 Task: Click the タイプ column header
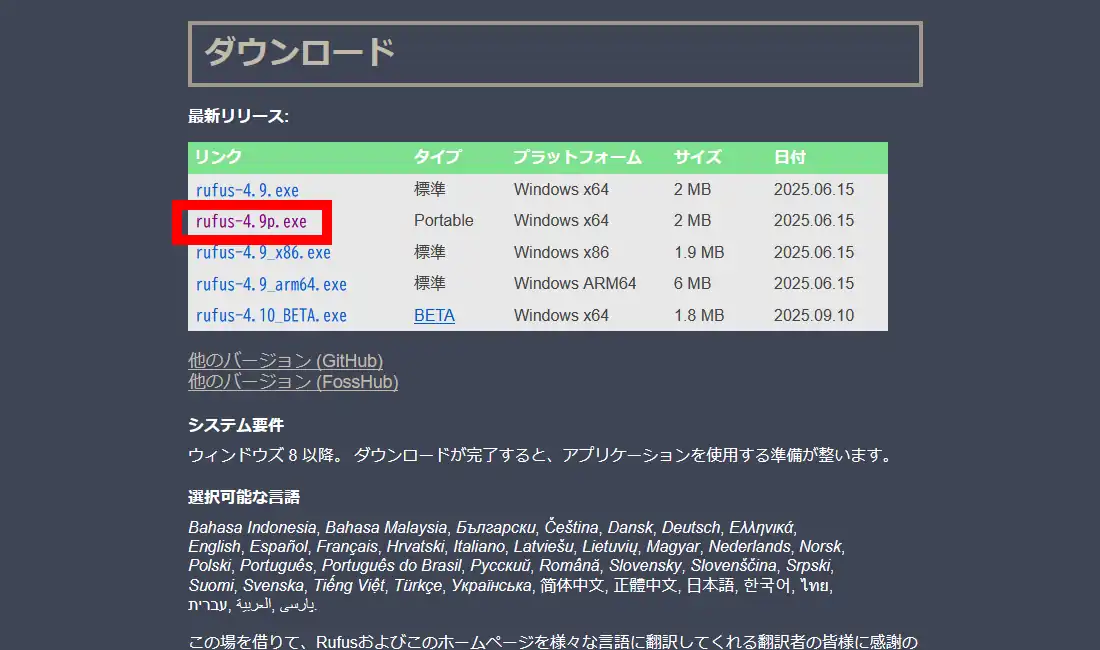point(437,157)
